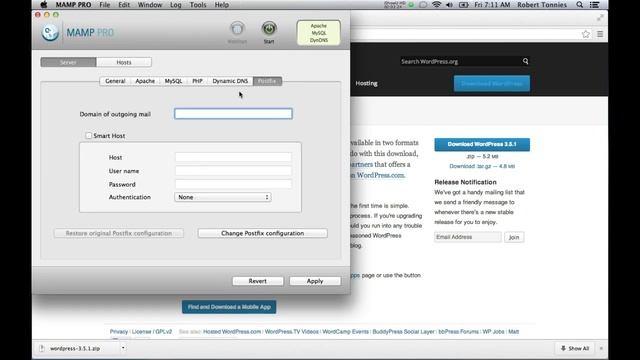Click WordPress.org search magnifier icon
640x360 pixels.
coord(525,61)
